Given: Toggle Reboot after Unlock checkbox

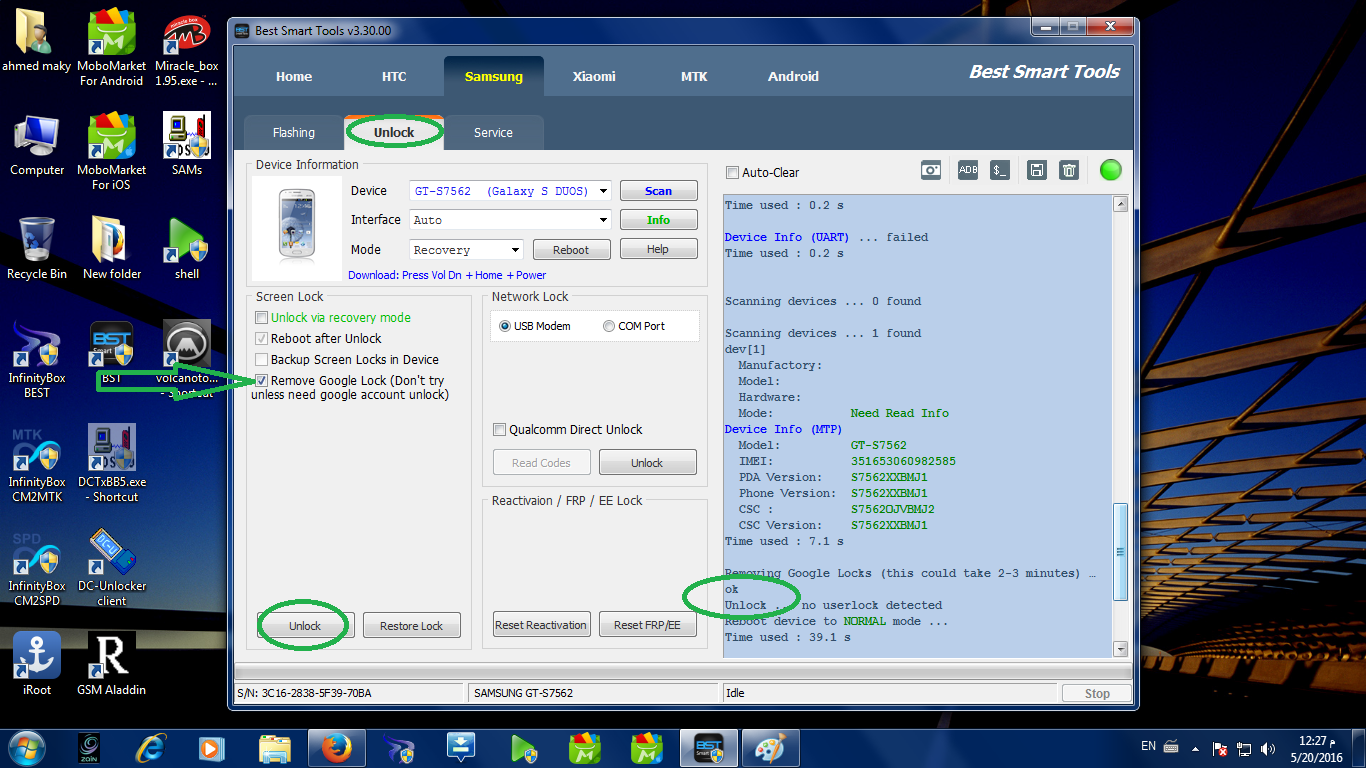Looking at the screenshot, I should point(262,338).
